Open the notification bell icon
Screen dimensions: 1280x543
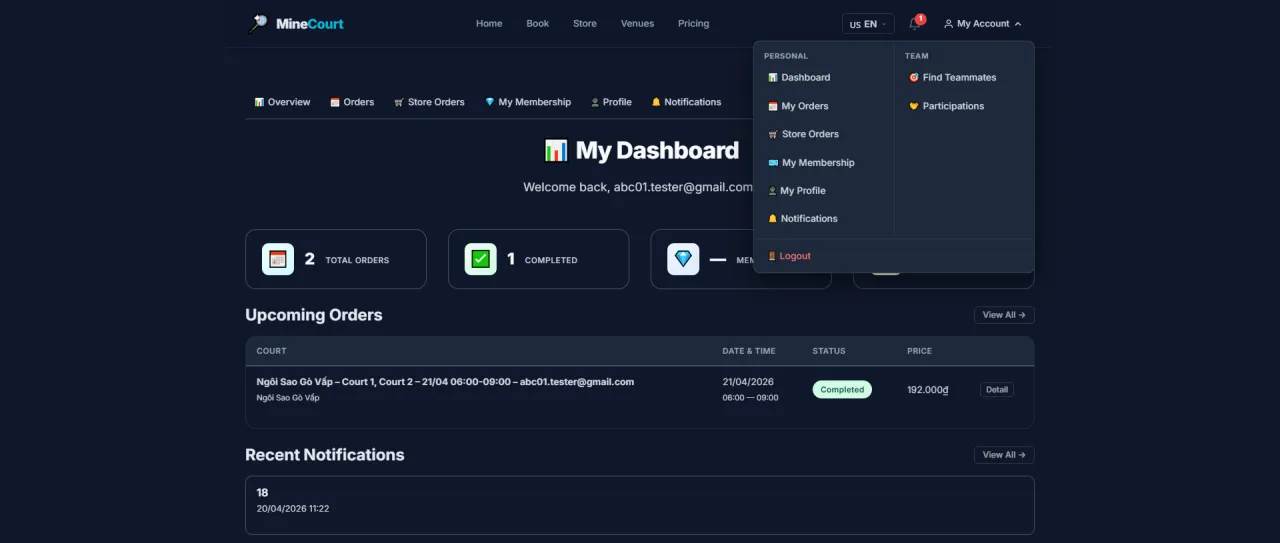(914, 24)
